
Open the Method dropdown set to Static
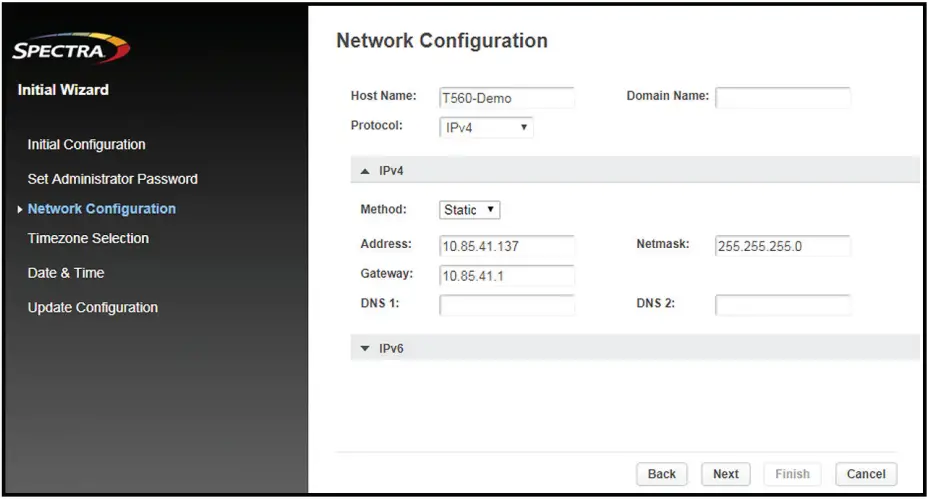point(470,210)
